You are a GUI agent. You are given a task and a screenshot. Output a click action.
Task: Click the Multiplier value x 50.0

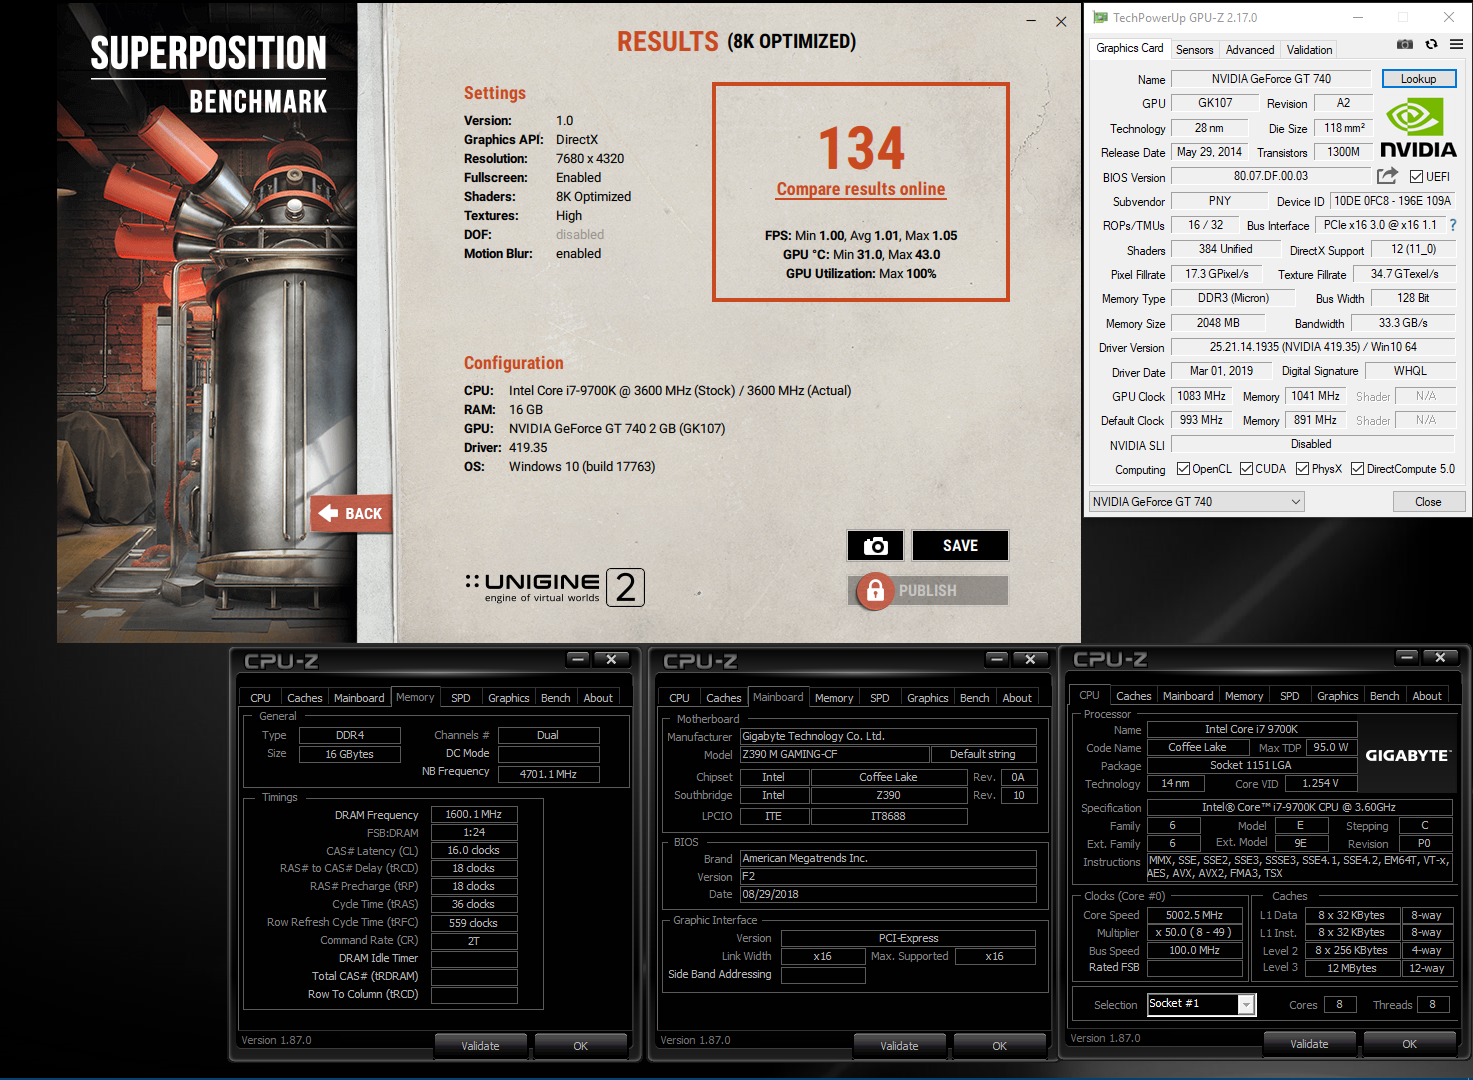click(1195, 932)
